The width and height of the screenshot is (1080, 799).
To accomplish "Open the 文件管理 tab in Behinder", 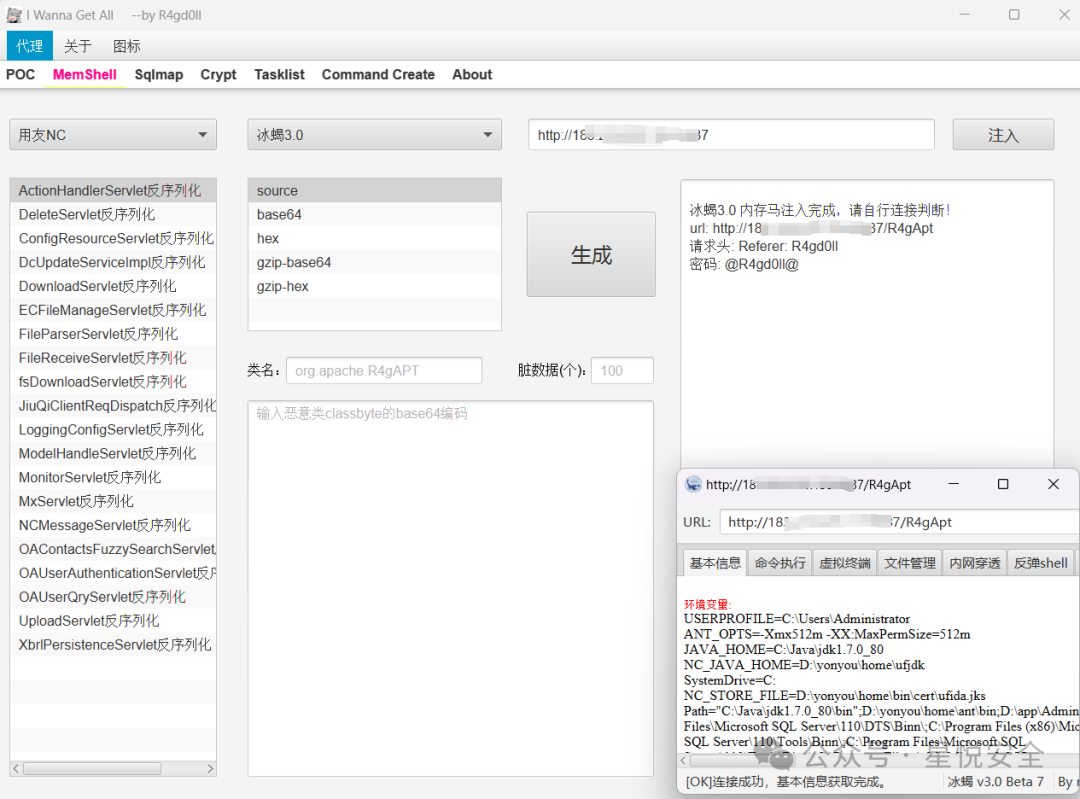I will (x=909, y=563).
